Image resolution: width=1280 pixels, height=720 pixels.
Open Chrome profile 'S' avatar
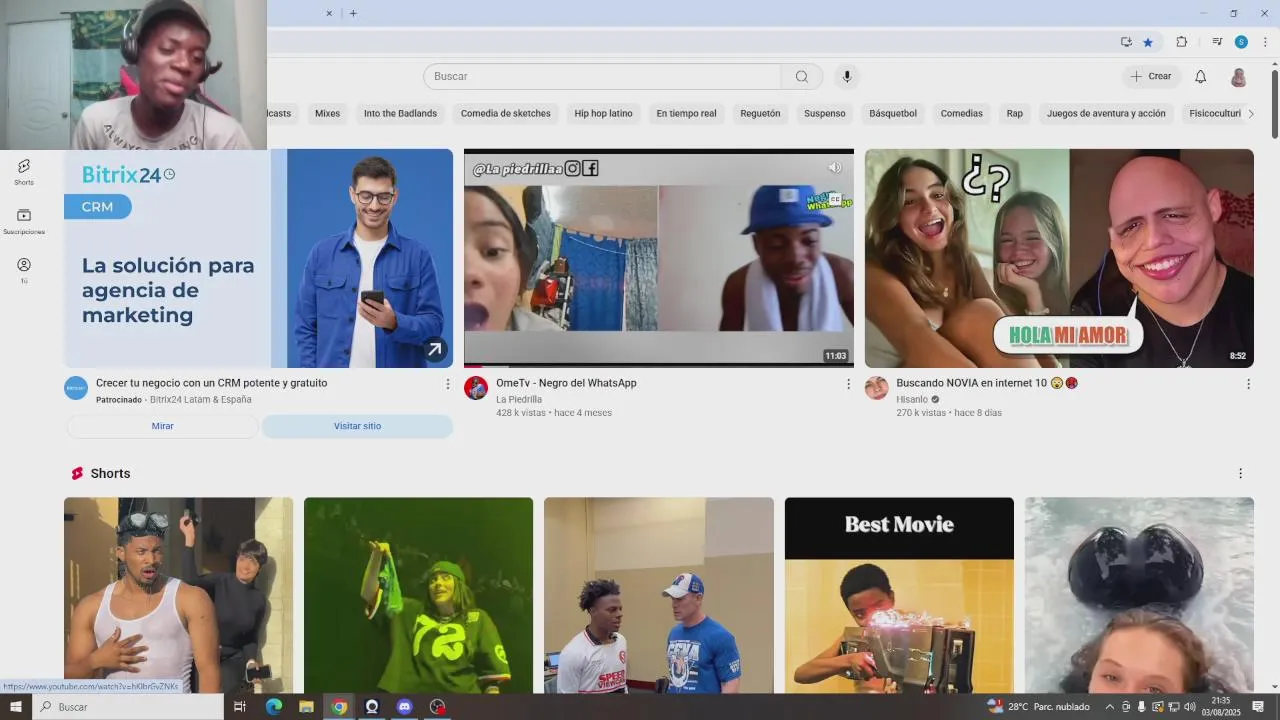(1241, 42)
